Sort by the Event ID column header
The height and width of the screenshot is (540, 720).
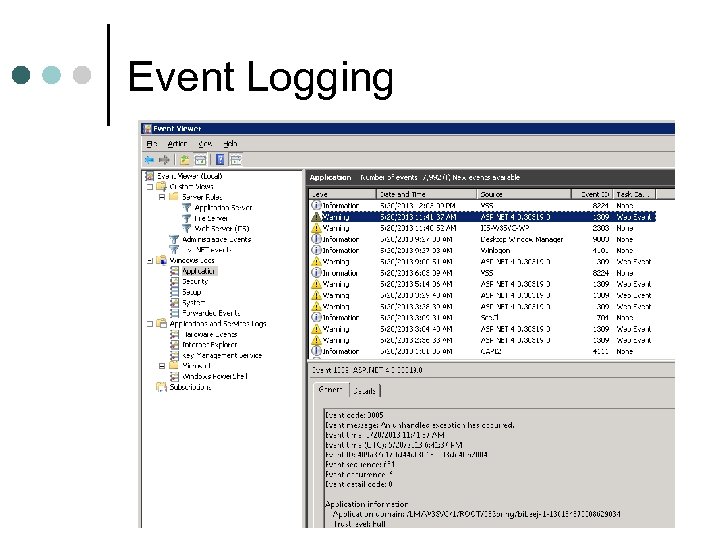pos(592,194)
